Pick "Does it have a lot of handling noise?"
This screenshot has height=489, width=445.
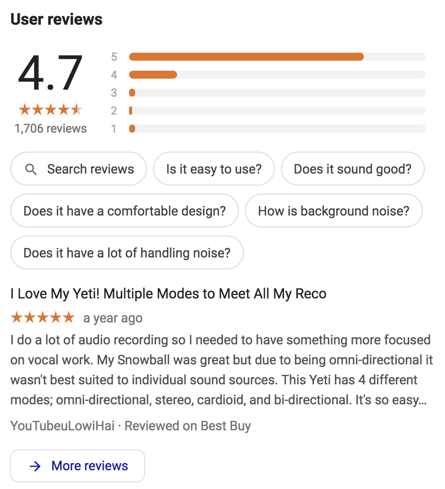[x=127, y=253]
